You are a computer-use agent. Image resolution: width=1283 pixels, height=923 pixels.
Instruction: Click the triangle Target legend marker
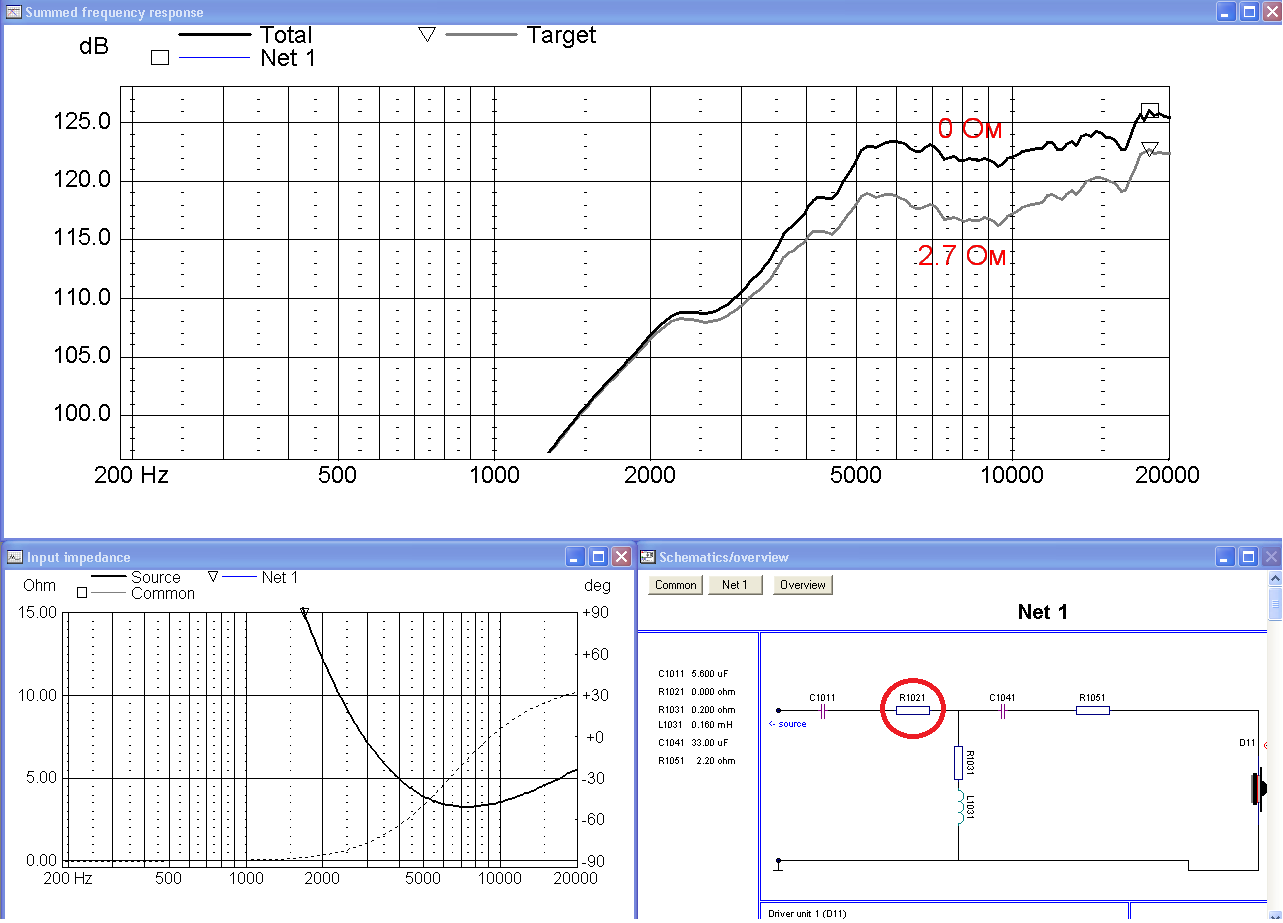[x=427, y=35]
